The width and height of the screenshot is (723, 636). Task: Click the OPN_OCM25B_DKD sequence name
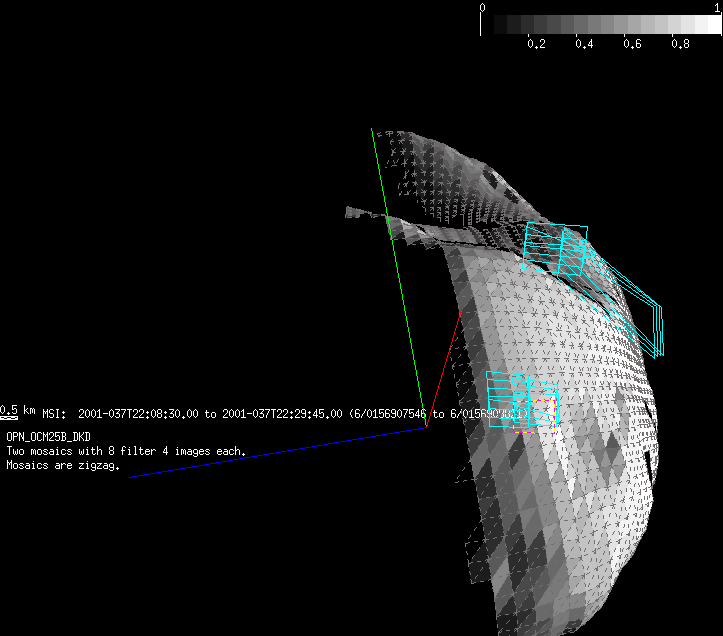click(x=48, y=437)
